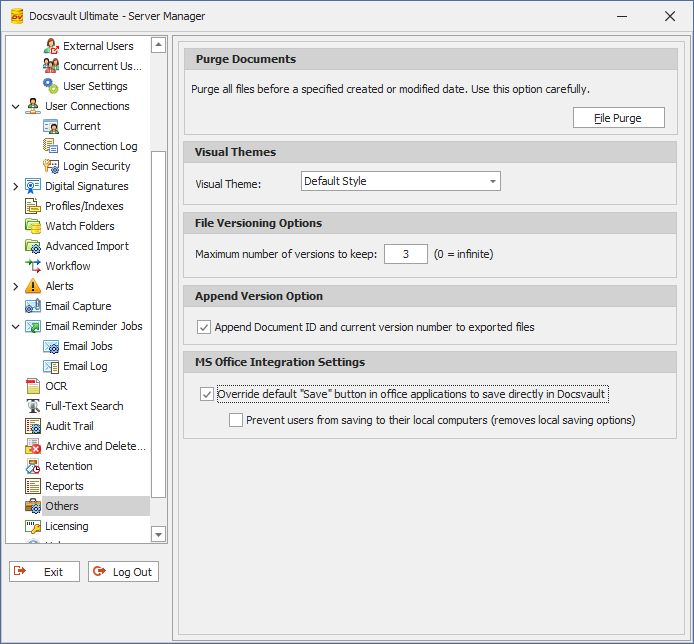This screenshot has height=644, width=694.
Task: Enable Prevent users from saving locally
Action: click(236, 420)
